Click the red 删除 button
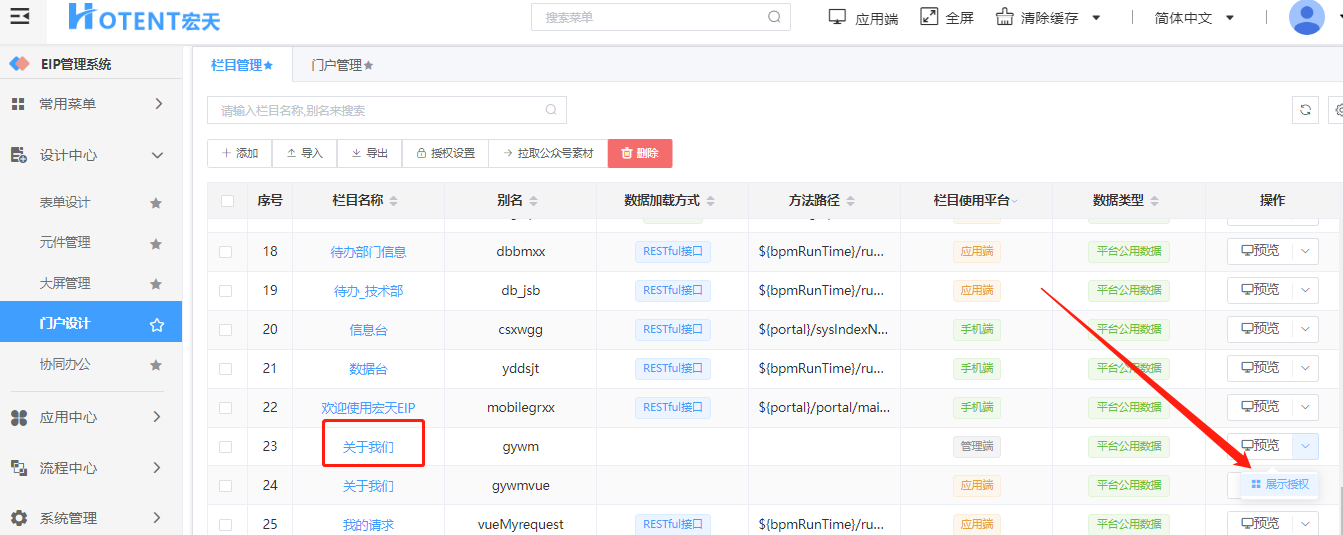Image resolution: width=1343 pixels, height=535 pixels. (640, 153)
